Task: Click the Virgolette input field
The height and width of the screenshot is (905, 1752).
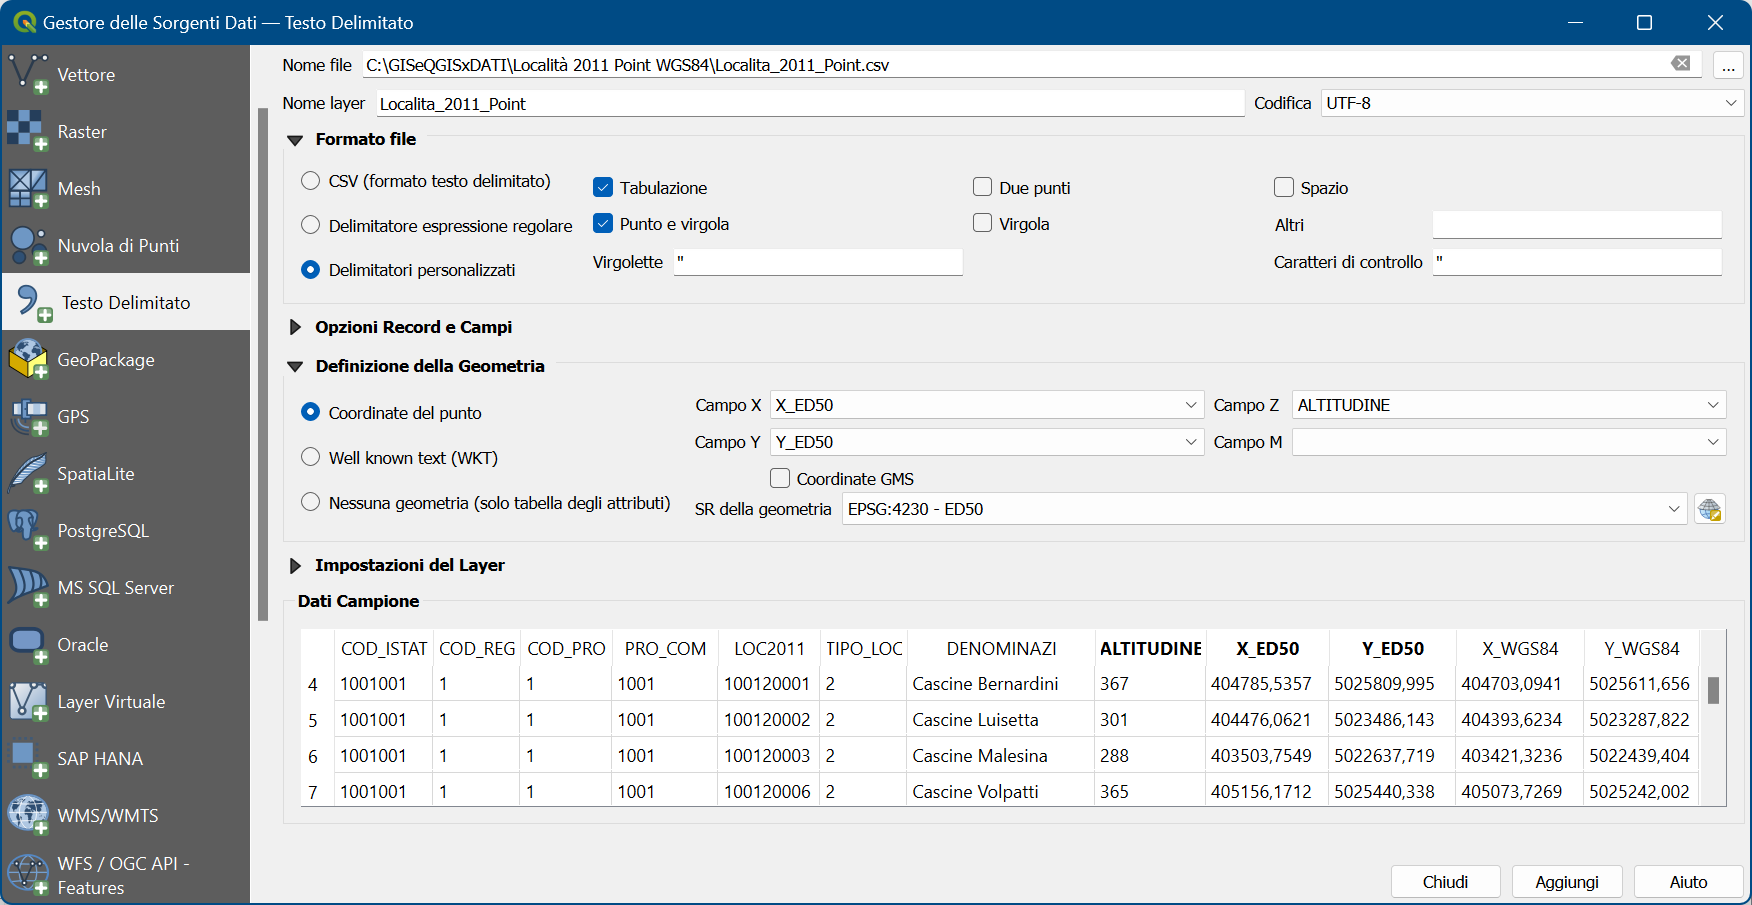Action: click(818, 262)
